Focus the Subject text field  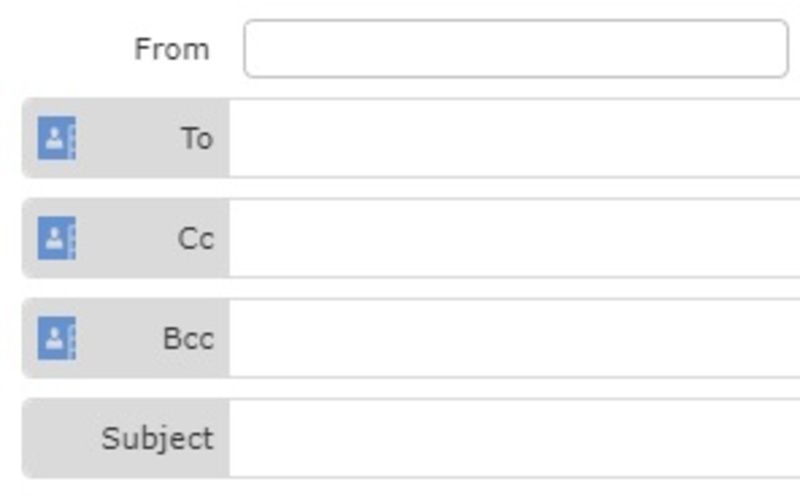[515, 438]
